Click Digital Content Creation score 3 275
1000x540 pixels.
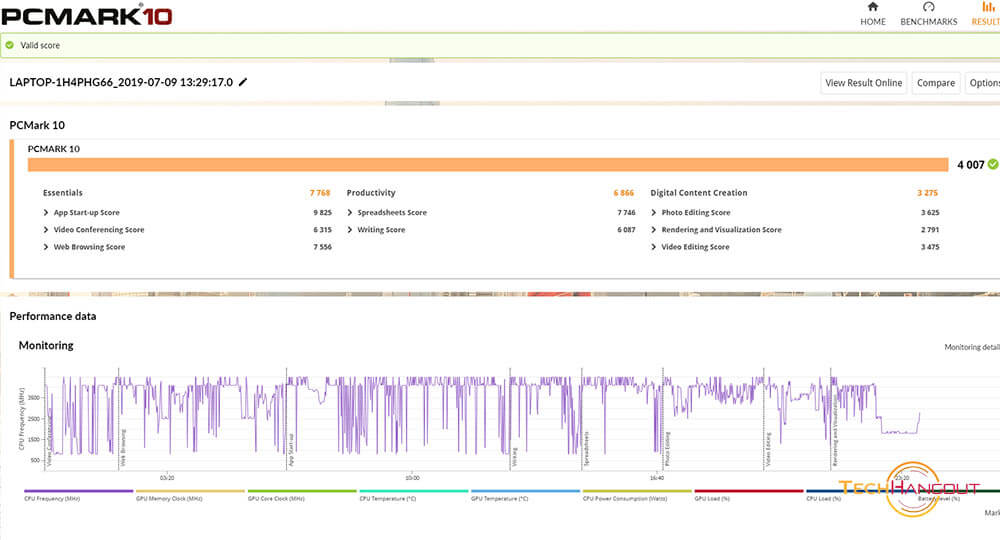click(927, 193)
